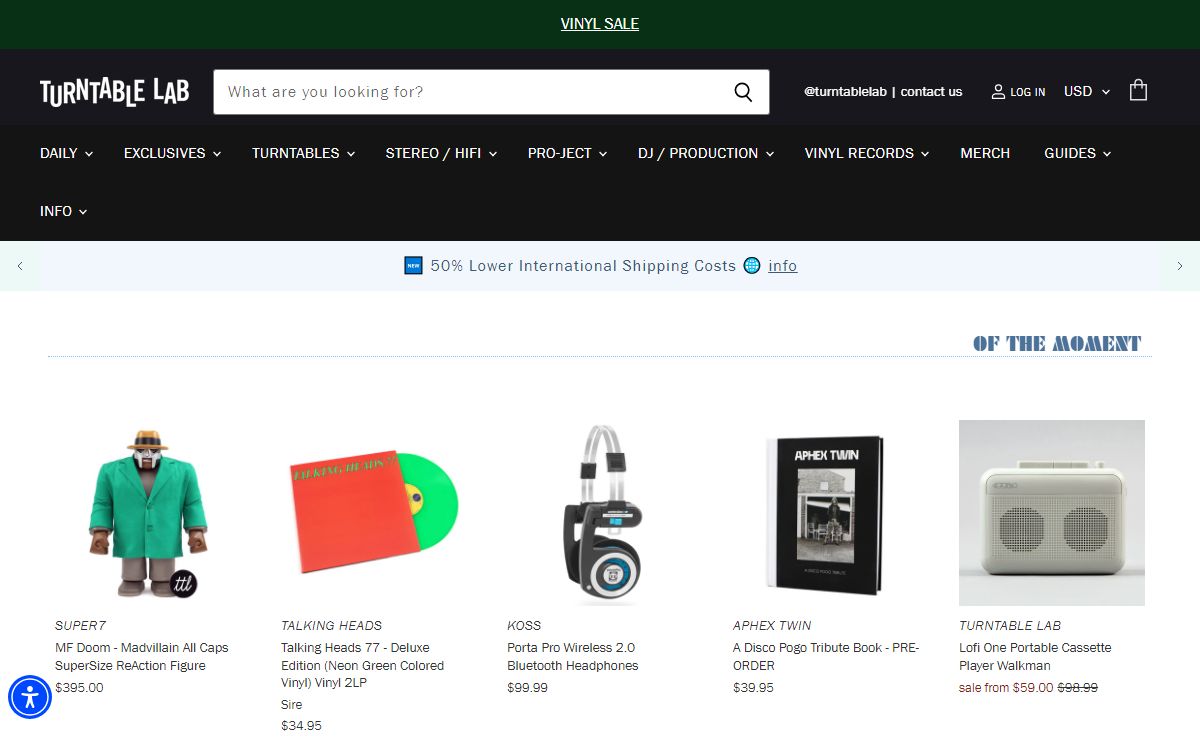This screenshot has height=740, width=1200.
Task: Open the MF Doom figure product image
Action: click(x=148, y=513)
